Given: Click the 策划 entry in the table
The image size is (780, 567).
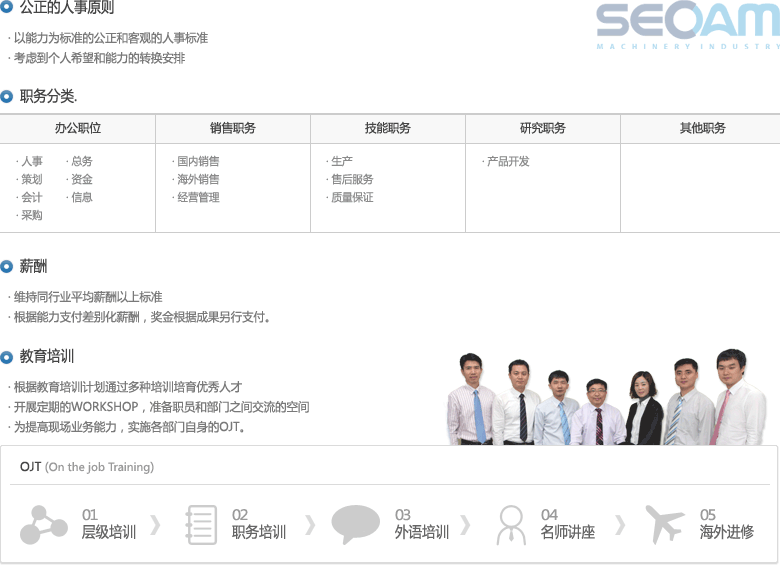Looking at the screenshot, I should pos(30,179).
